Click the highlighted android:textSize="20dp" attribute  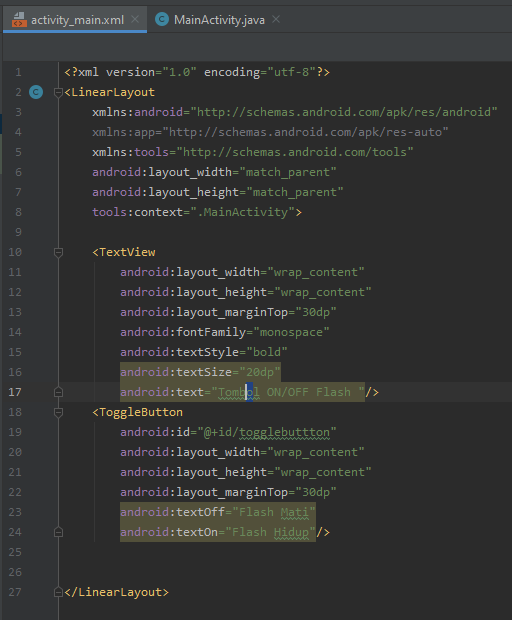(x=200, y=372)
